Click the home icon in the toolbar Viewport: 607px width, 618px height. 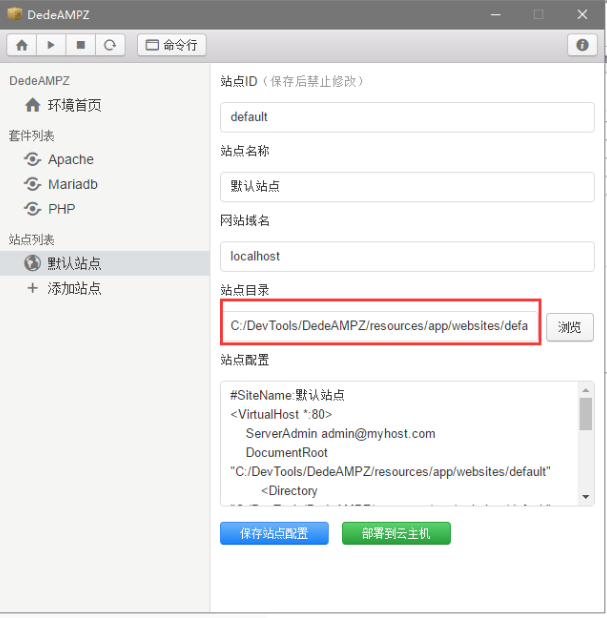(22, 45)
